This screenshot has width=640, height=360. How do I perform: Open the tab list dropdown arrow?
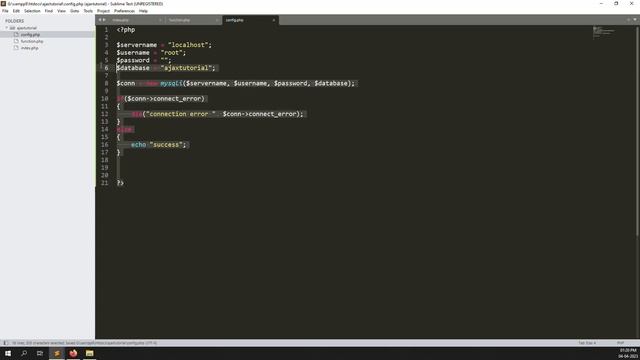coord(635,20)
